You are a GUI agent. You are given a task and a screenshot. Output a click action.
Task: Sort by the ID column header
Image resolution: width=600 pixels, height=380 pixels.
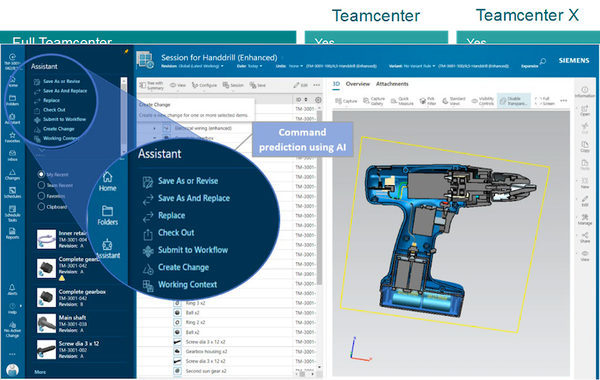(x=302, y=99)
